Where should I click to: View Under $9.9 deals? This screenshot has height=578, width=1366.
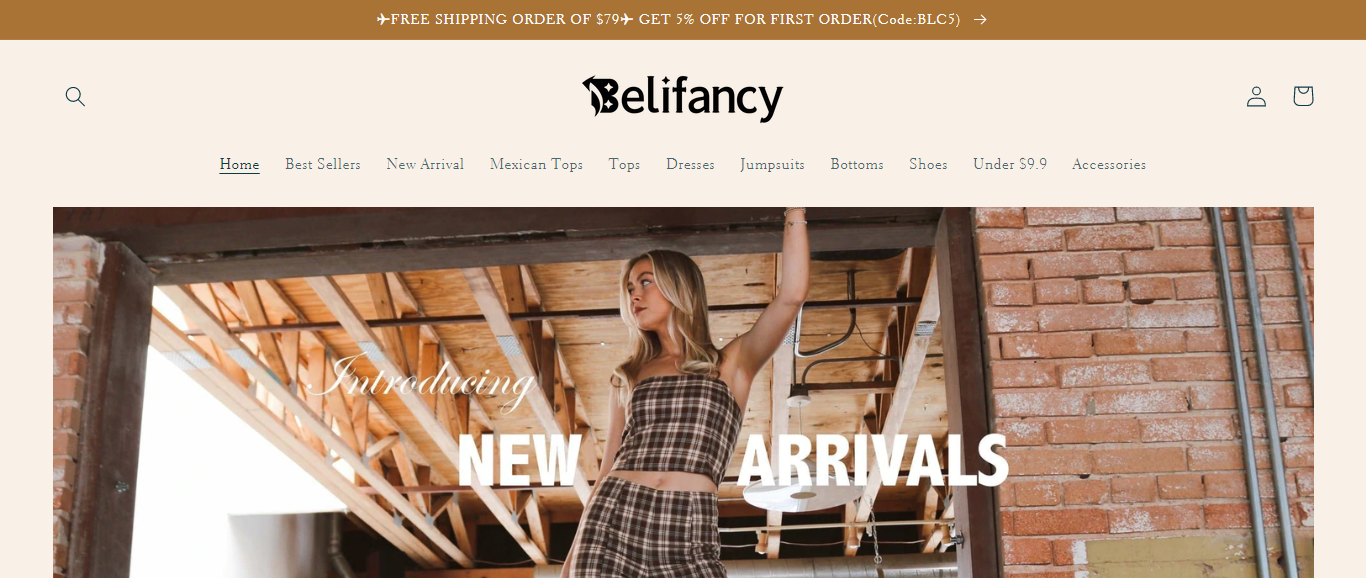[x=1010, y=164]
